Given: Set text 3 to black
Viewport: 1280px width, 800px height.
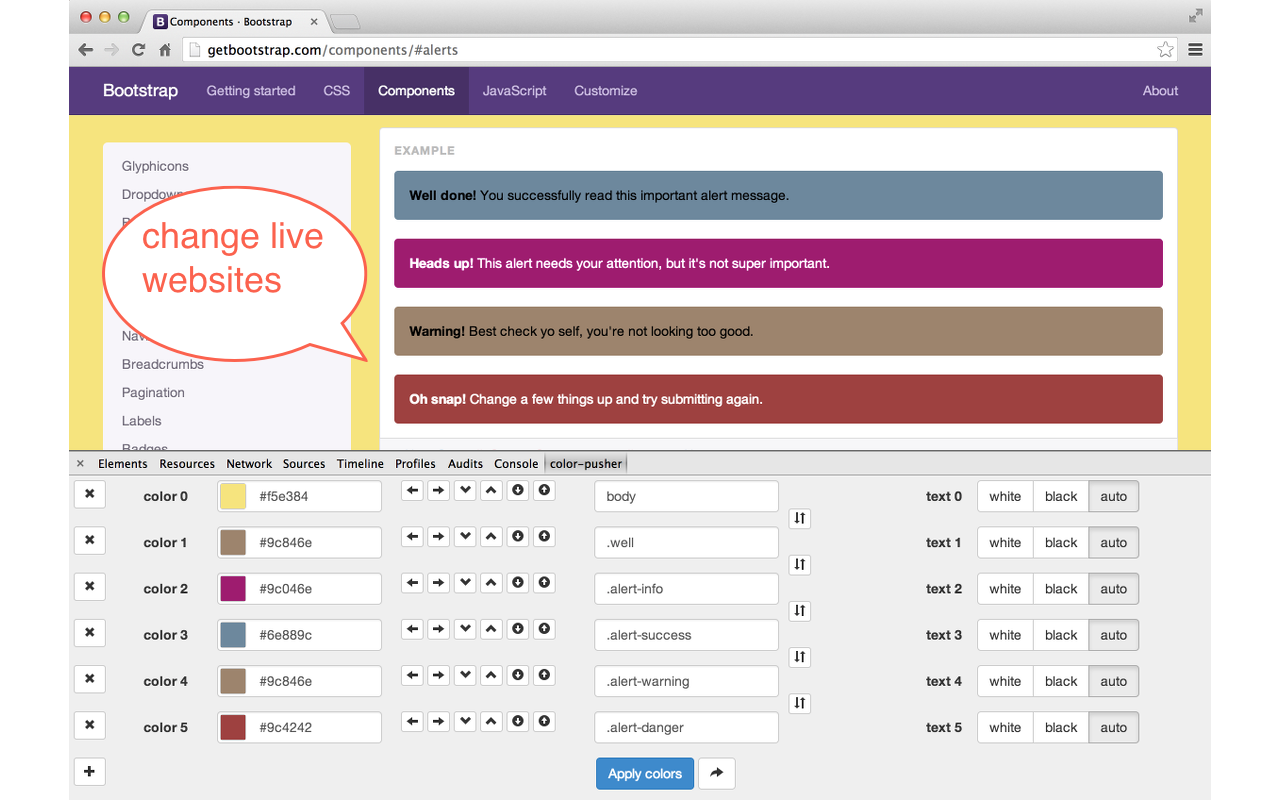Looking at the screenshot, I should (x=1061, y=635).
